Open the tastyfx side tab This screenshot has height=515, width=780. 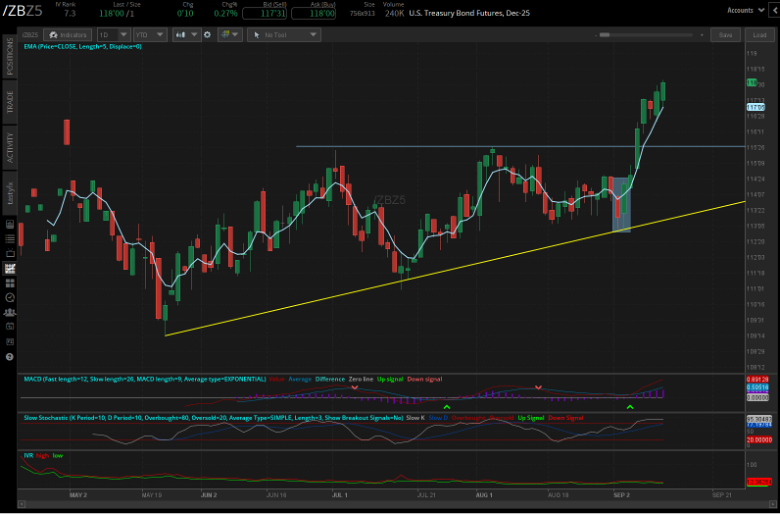tap(10, 193)
